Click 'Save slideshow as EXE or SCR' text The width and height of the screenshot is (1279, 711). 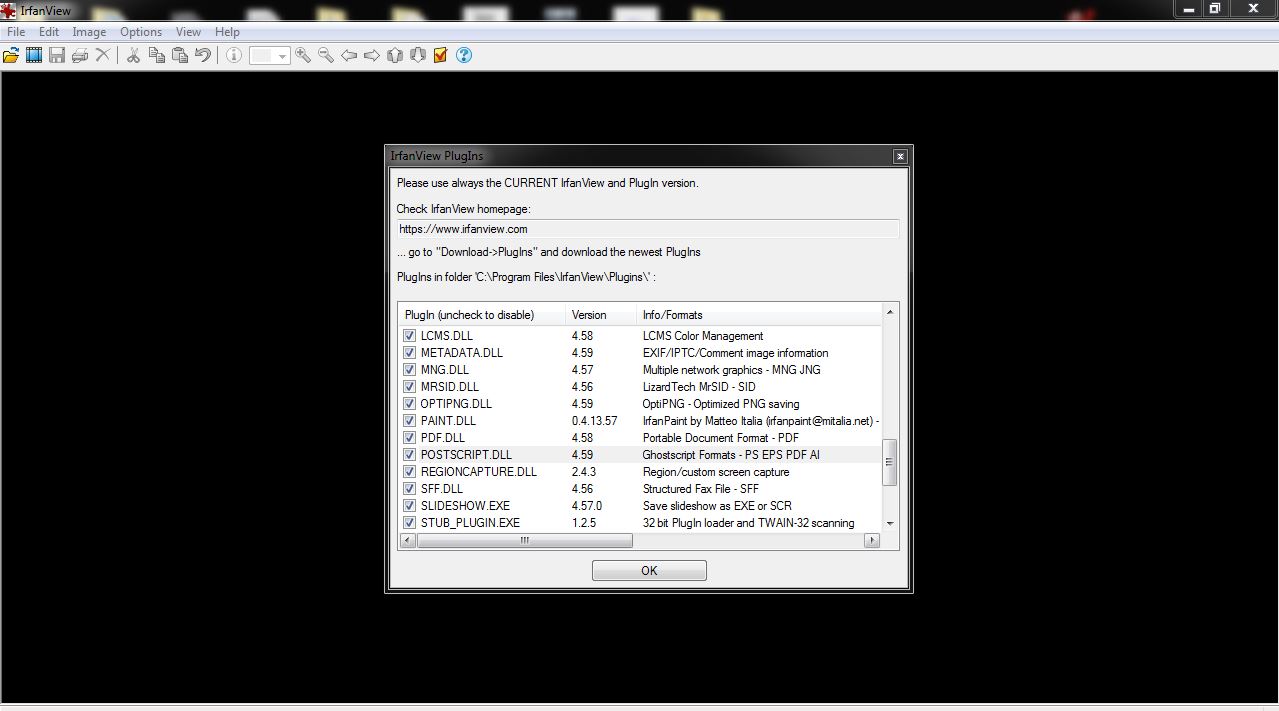pyautogui.click(x=717, y=506)
